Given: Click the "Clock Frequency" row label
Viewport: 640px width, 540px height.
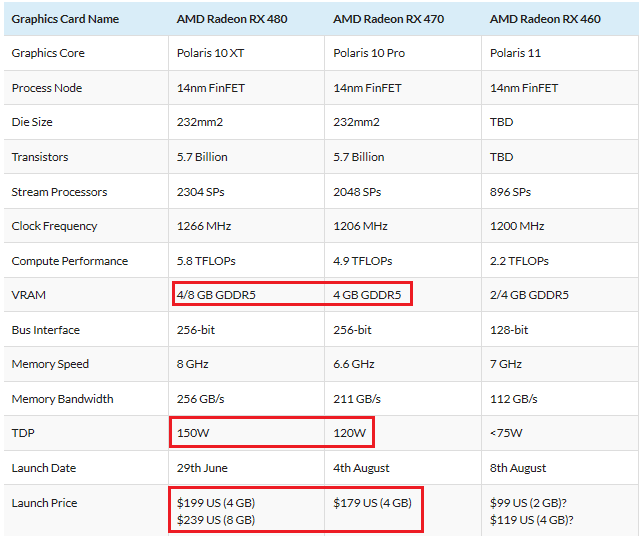Looking at the screenshot, I should coord(54,226).
